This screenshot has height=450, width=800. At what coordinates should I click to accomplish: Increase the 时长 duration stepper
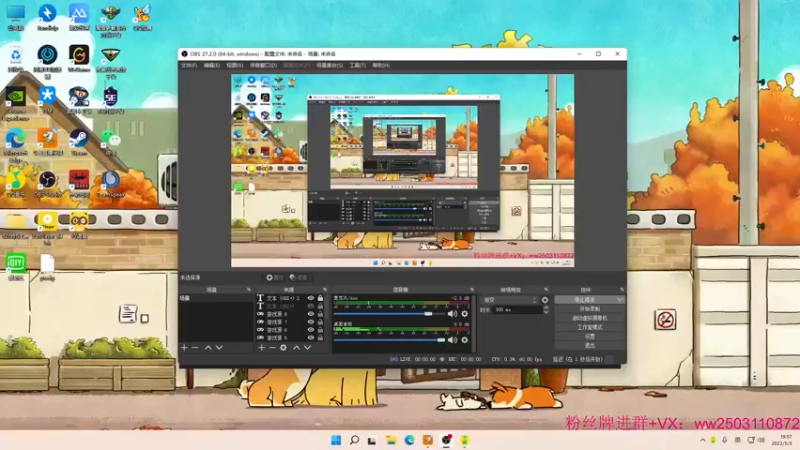(546, 308)
